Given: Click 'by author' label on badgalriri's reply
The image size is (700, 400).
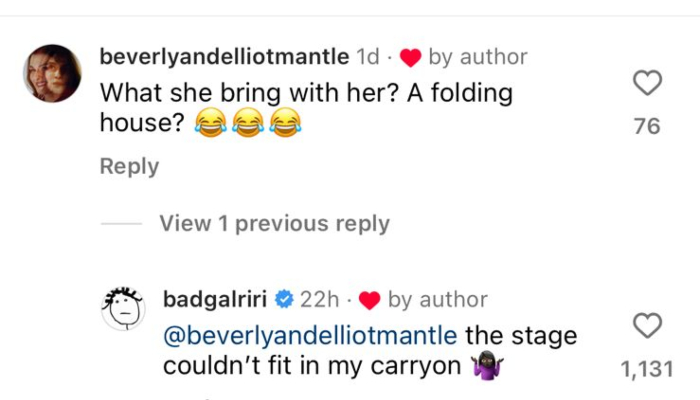Looking at the screenshot, I should pyautogui.click(x=437, y=299).
